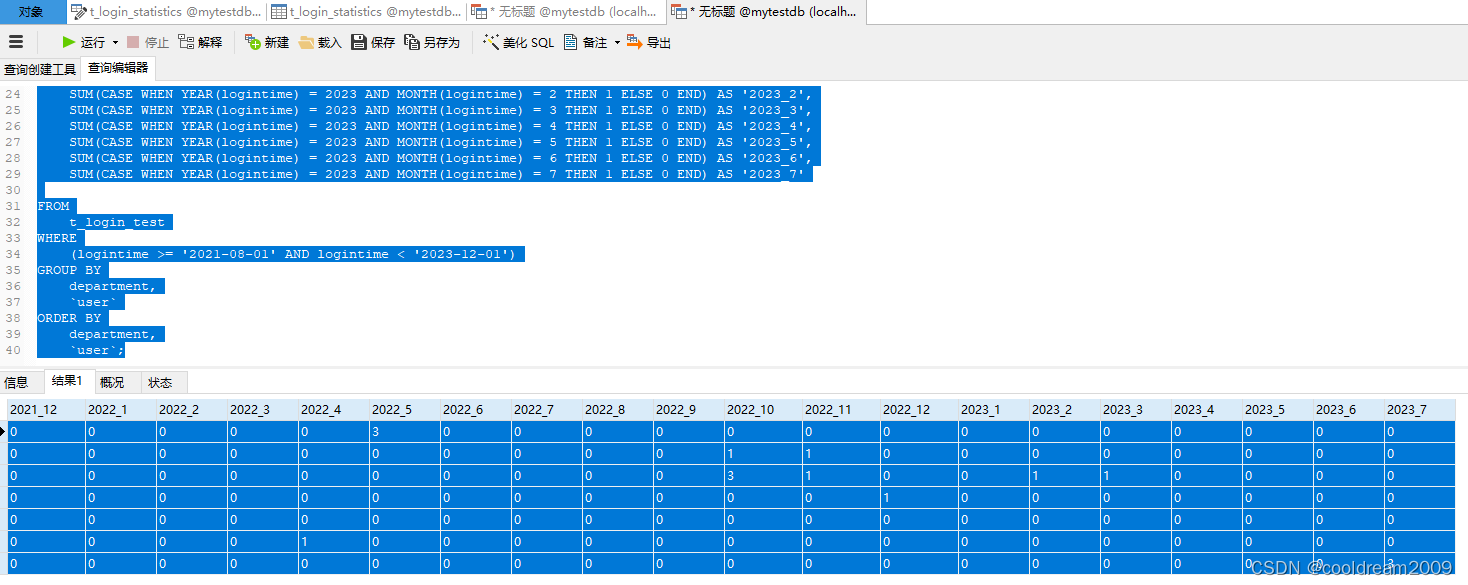Click t_login_test table name in the editor
Viewport: 1468px width, 585px height.
117,222
